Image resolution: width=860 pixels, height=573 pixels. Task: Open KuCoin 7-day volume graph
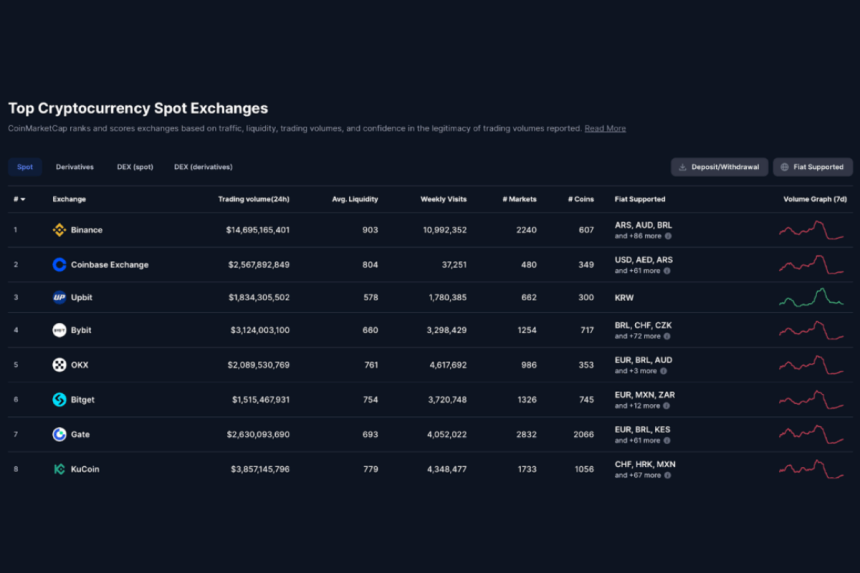[x=811, y=469]
